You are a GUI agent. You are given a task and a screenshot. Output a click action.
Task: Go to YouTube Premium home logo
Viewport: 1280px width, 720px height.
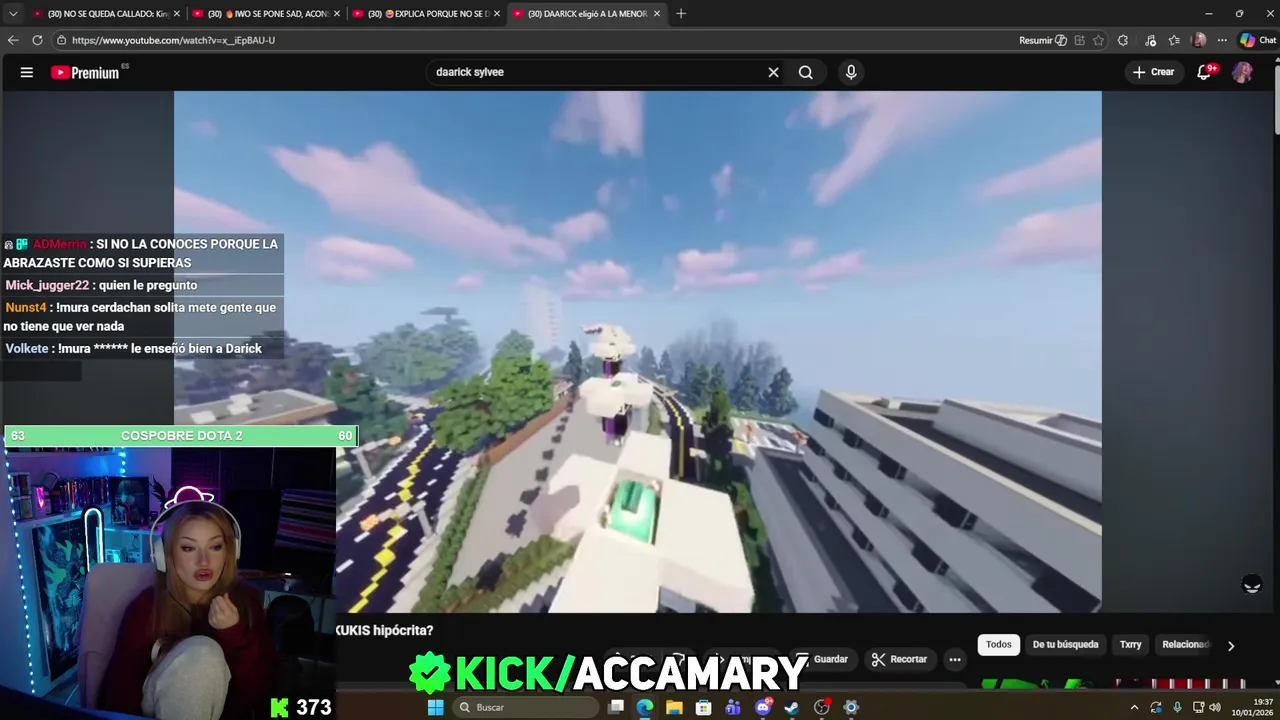[85, 72]
